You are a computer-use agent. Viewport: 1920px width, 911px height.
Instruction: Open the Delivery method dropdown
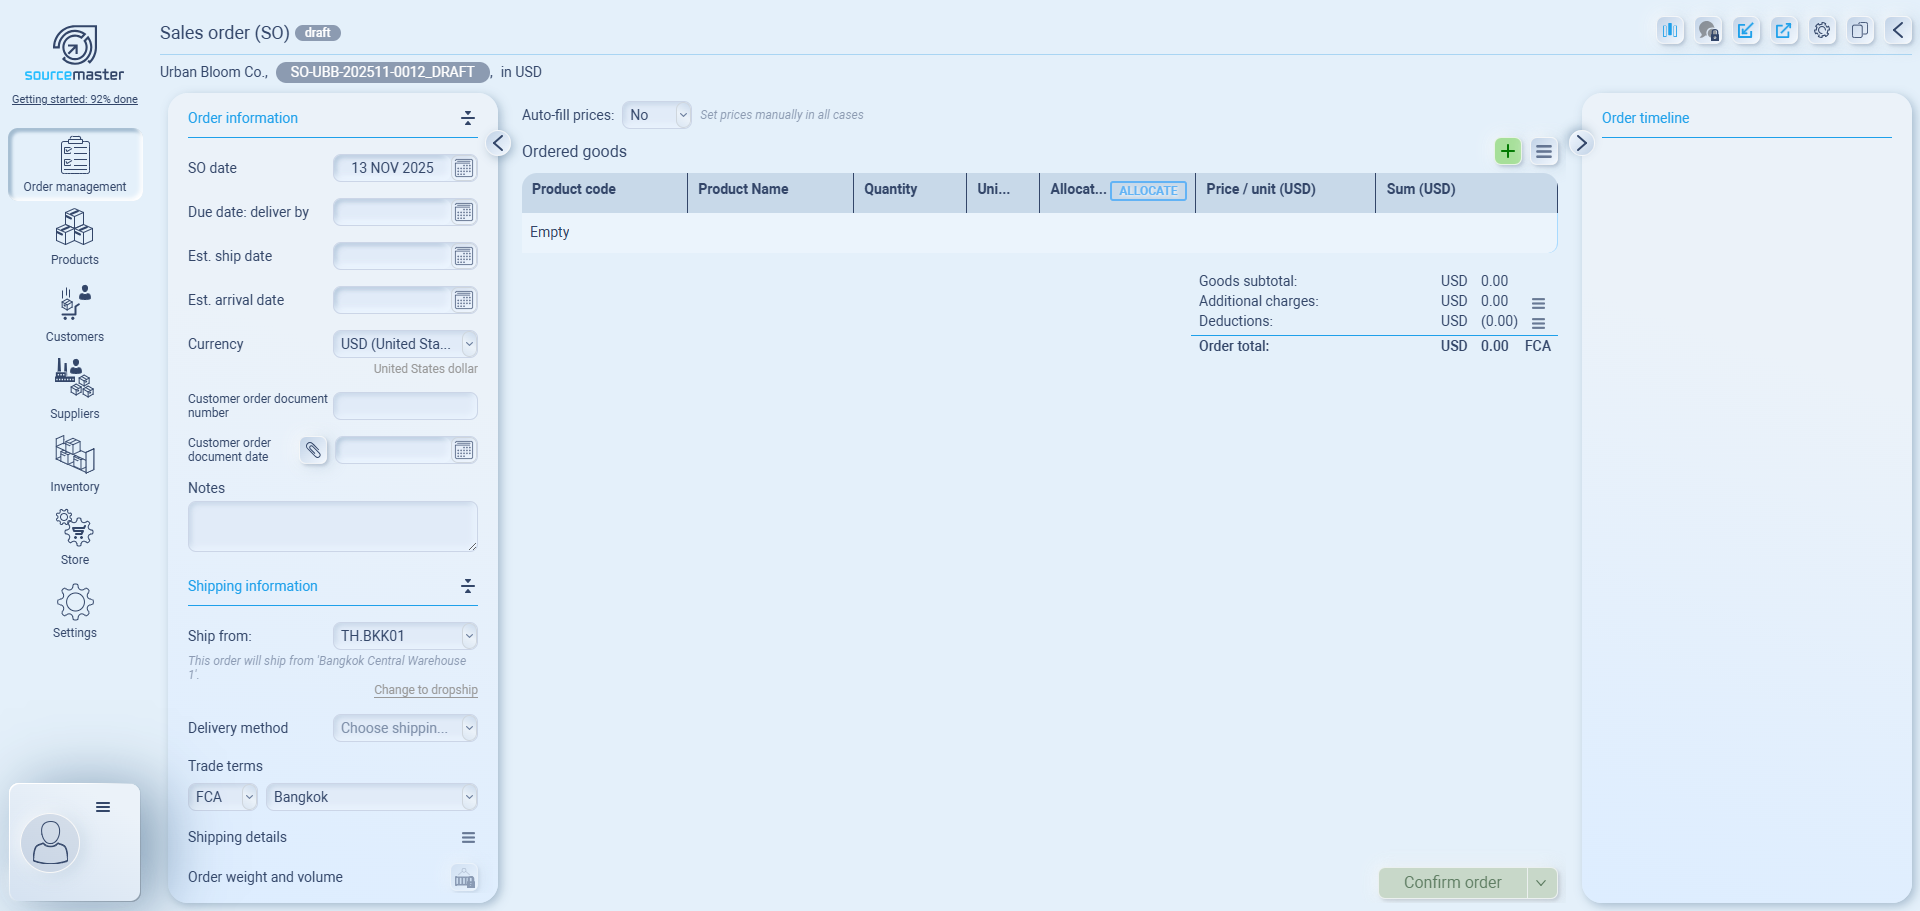tap(405, 728)
